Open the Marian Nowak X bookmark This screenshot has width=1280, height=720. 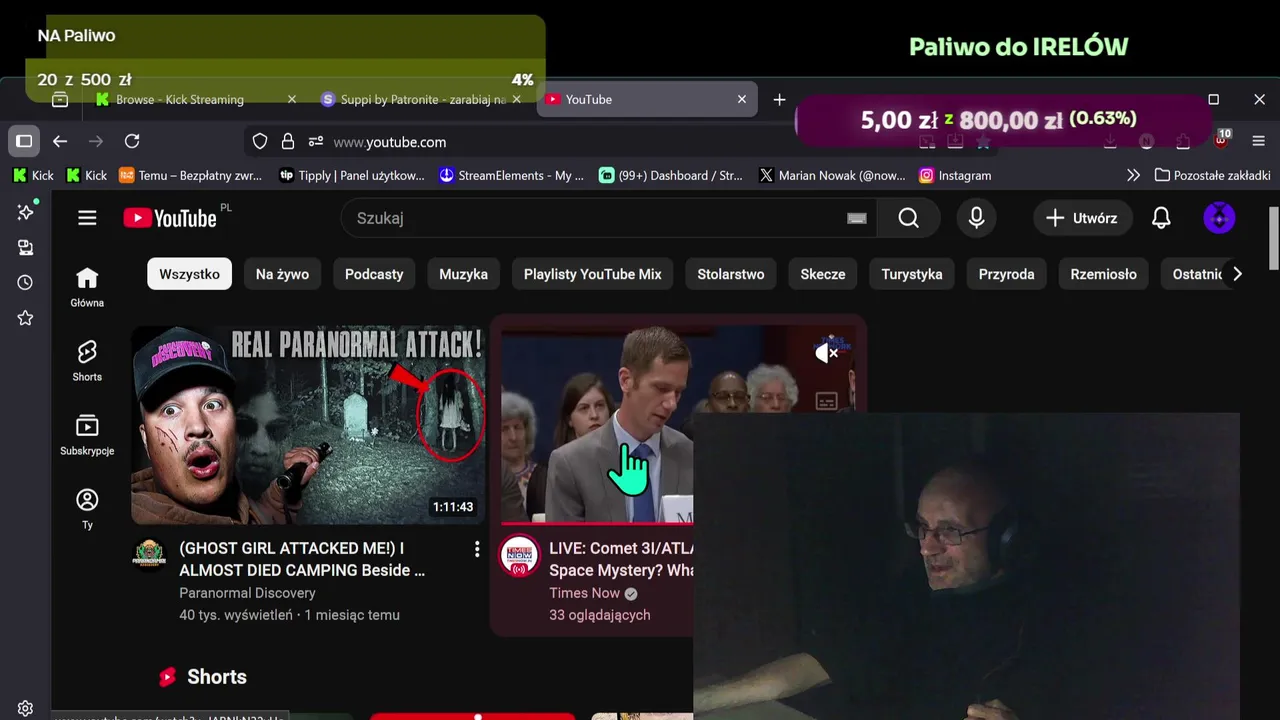pyautogui.click(x=832, y=175)
